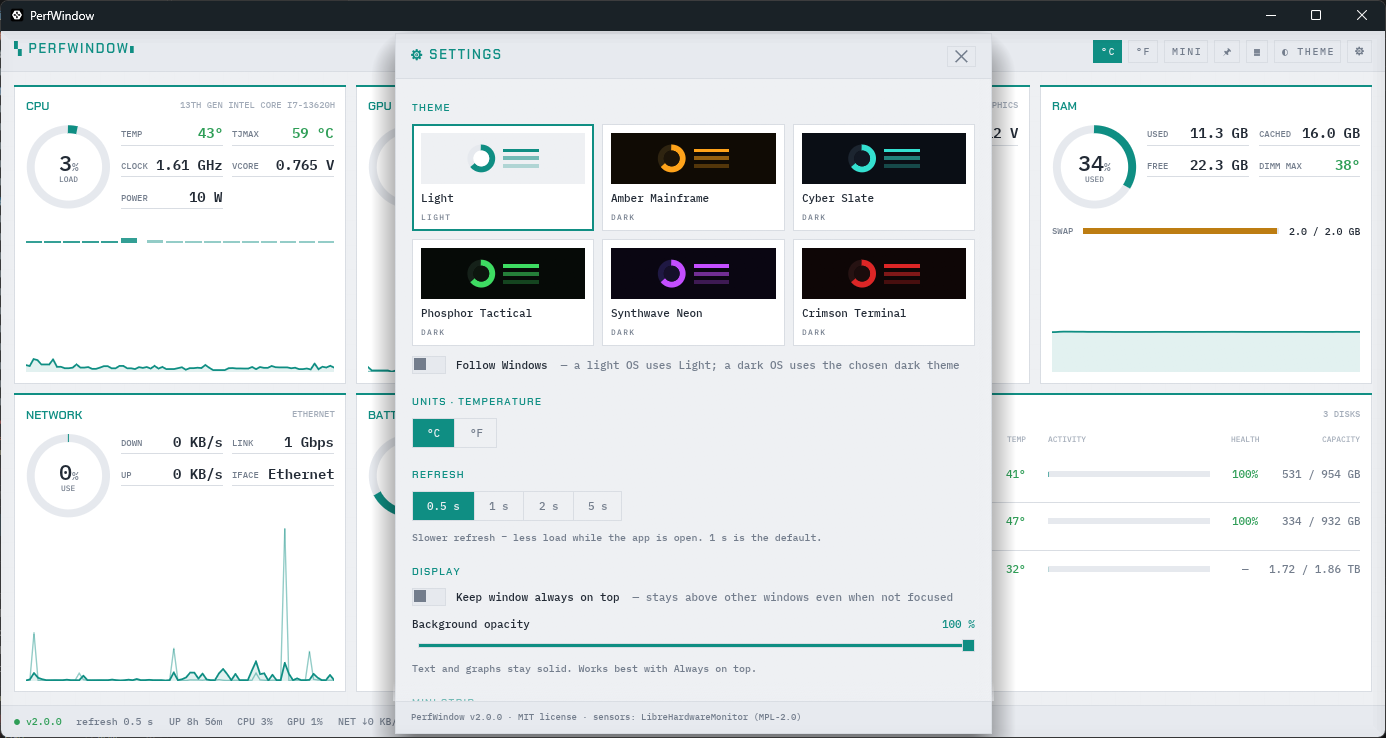Click the gear icon next to SETTINGS title
Image resolution: width=1386 pixels, height=738 pixels.
pos(417,55)
